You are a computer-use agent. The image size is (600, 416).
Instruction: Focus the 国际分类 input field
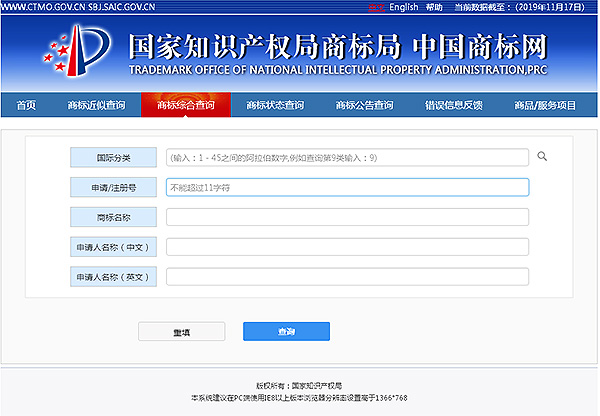point(347,157)
